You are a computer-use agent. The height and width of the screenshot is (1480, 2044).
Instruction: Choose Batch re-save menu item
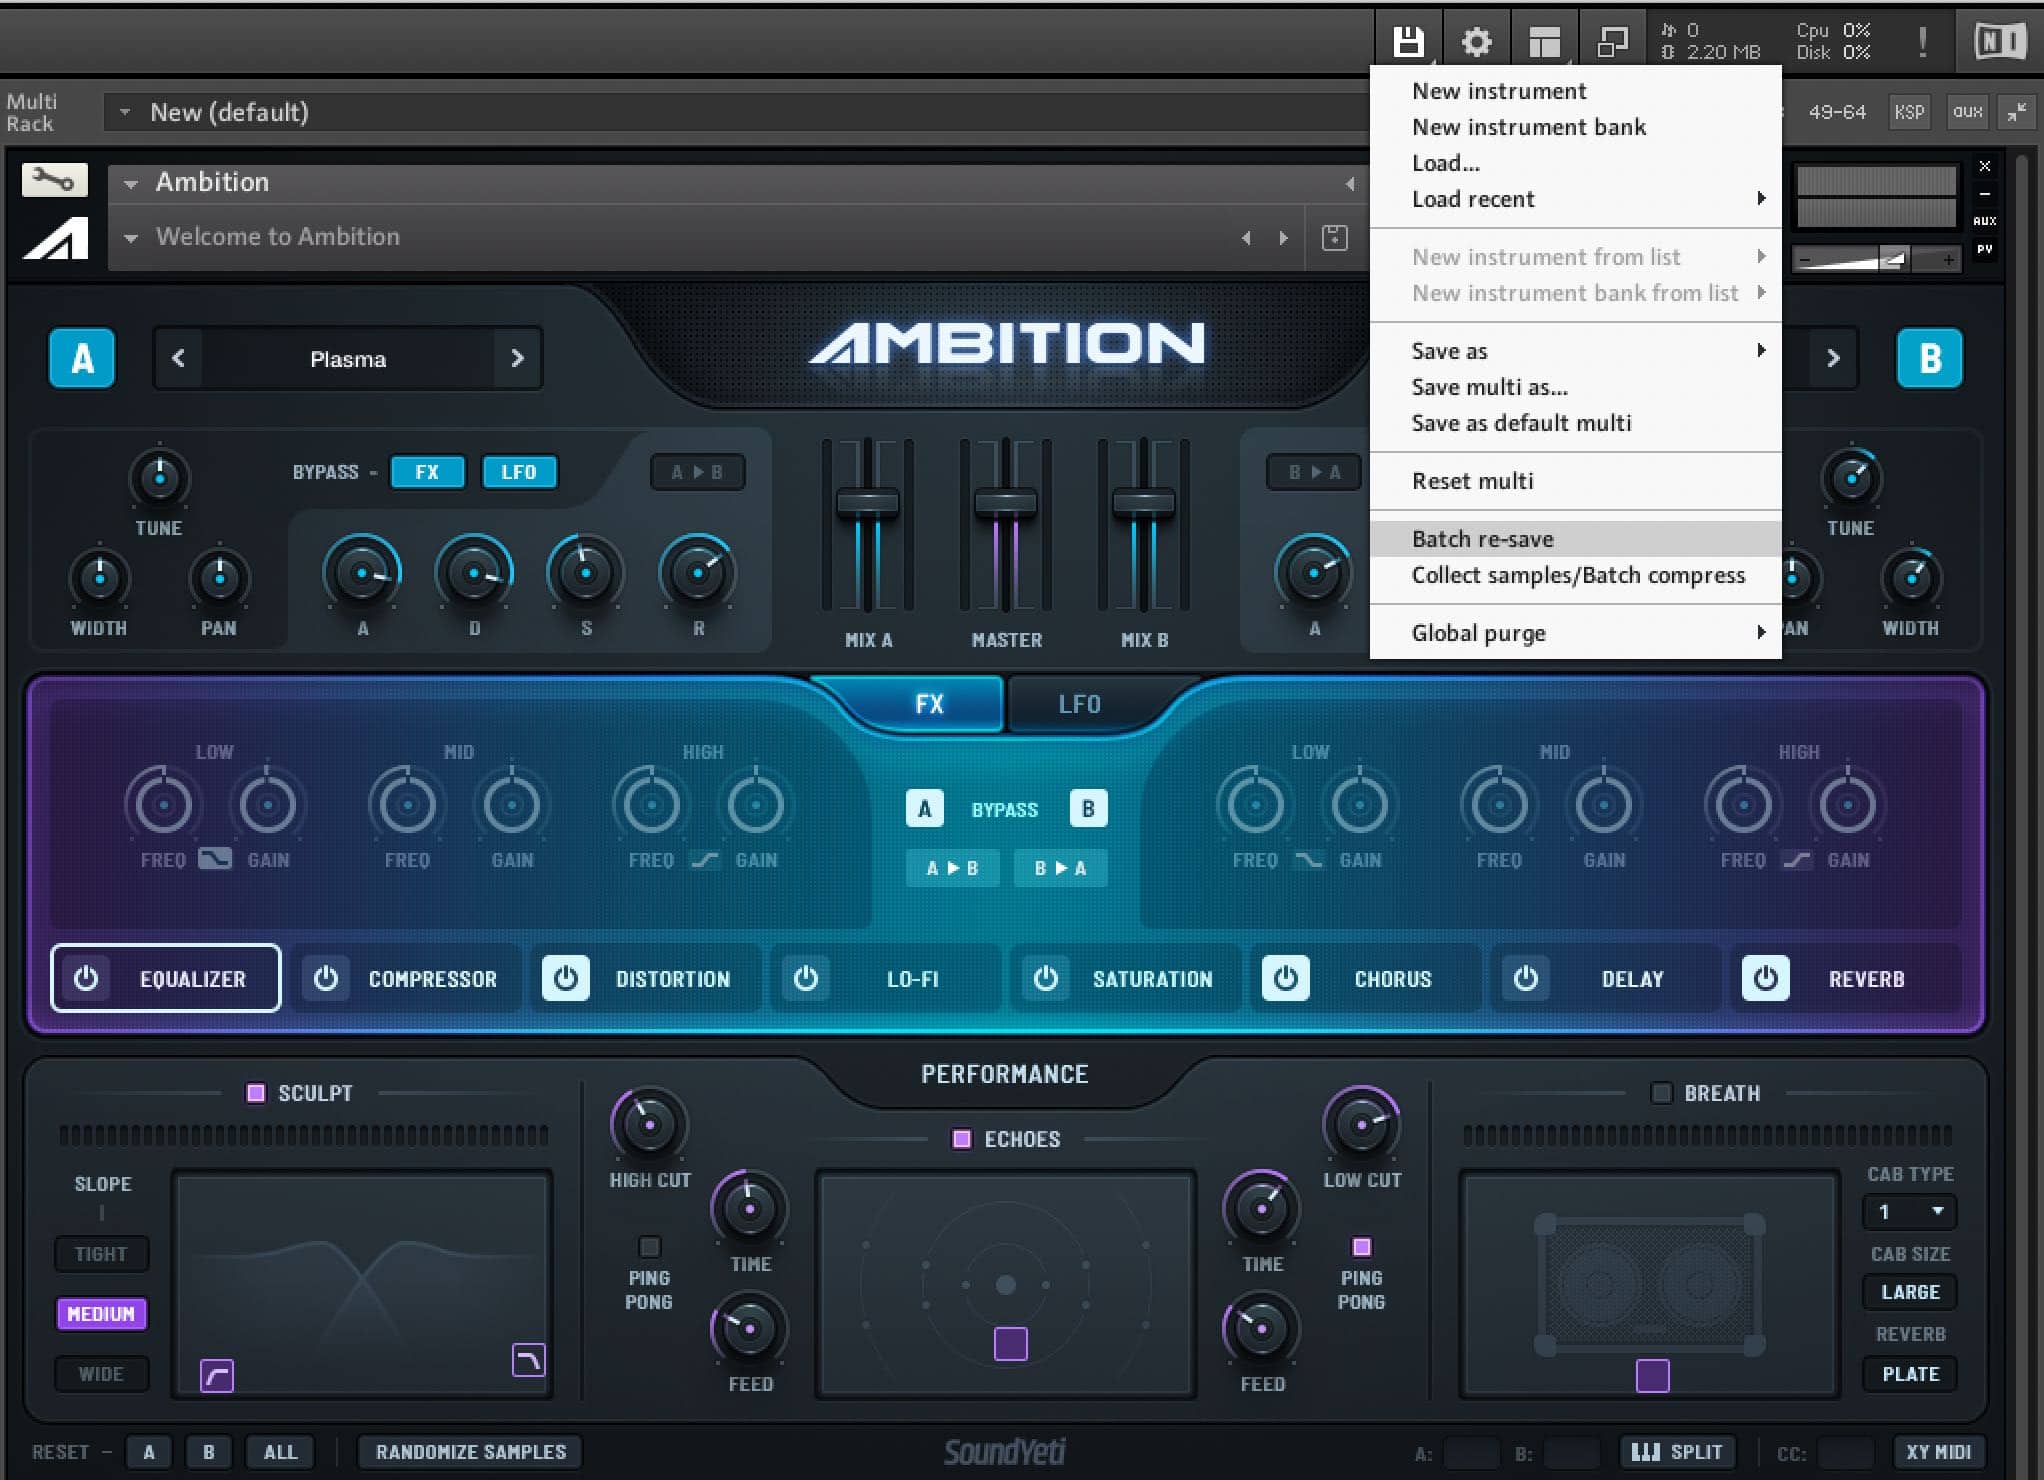(1576, 539)
